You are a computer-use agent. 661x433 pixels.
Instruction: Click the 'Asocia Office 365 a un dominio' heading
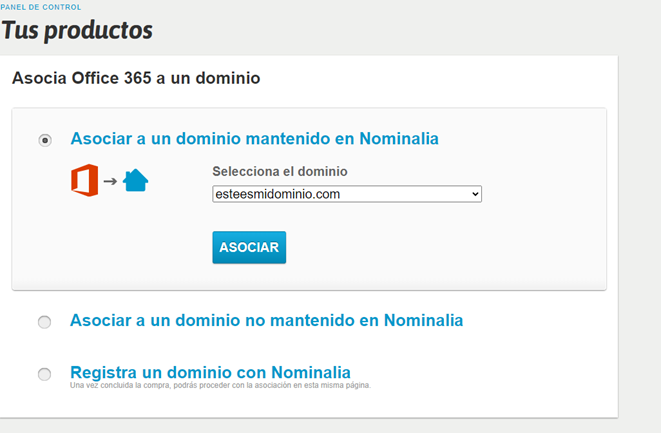pos(136,78)
